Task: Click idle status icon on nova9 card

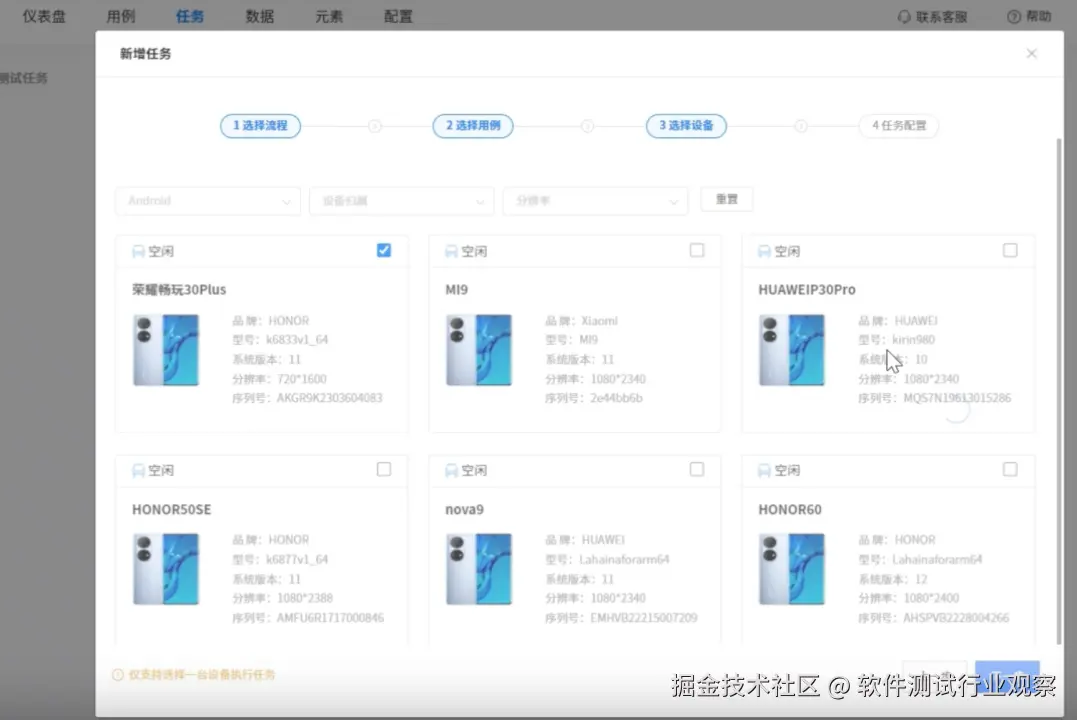Action: 451,471
